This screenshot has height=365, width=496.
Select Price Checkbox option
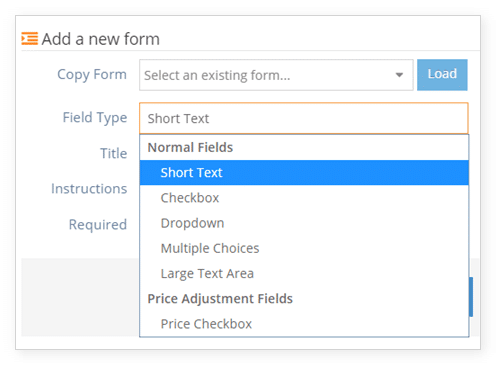(x=304, y=324)
